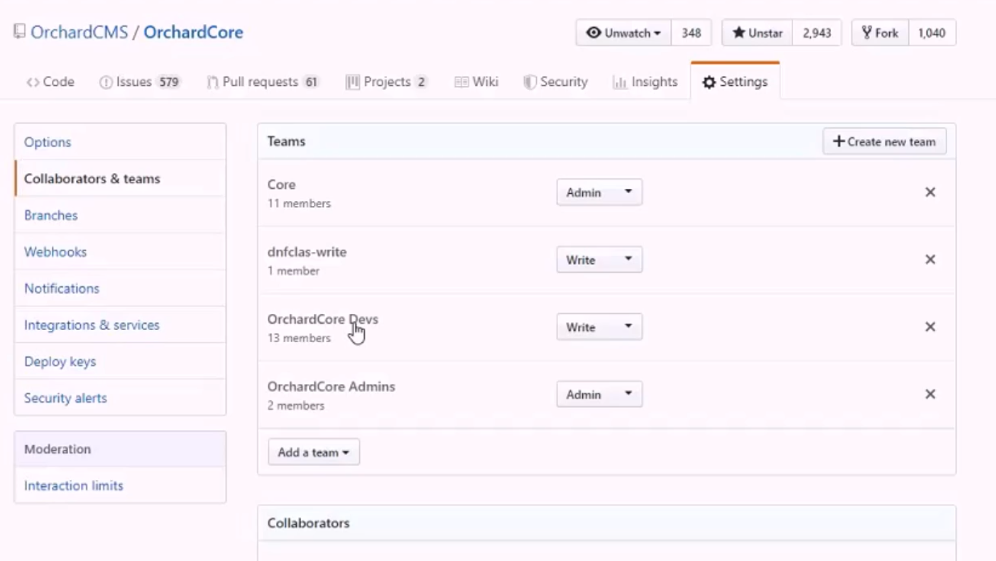This screenshot has width=996, height=561.
Task: Click the Unstar button
Action: [757, 32]
